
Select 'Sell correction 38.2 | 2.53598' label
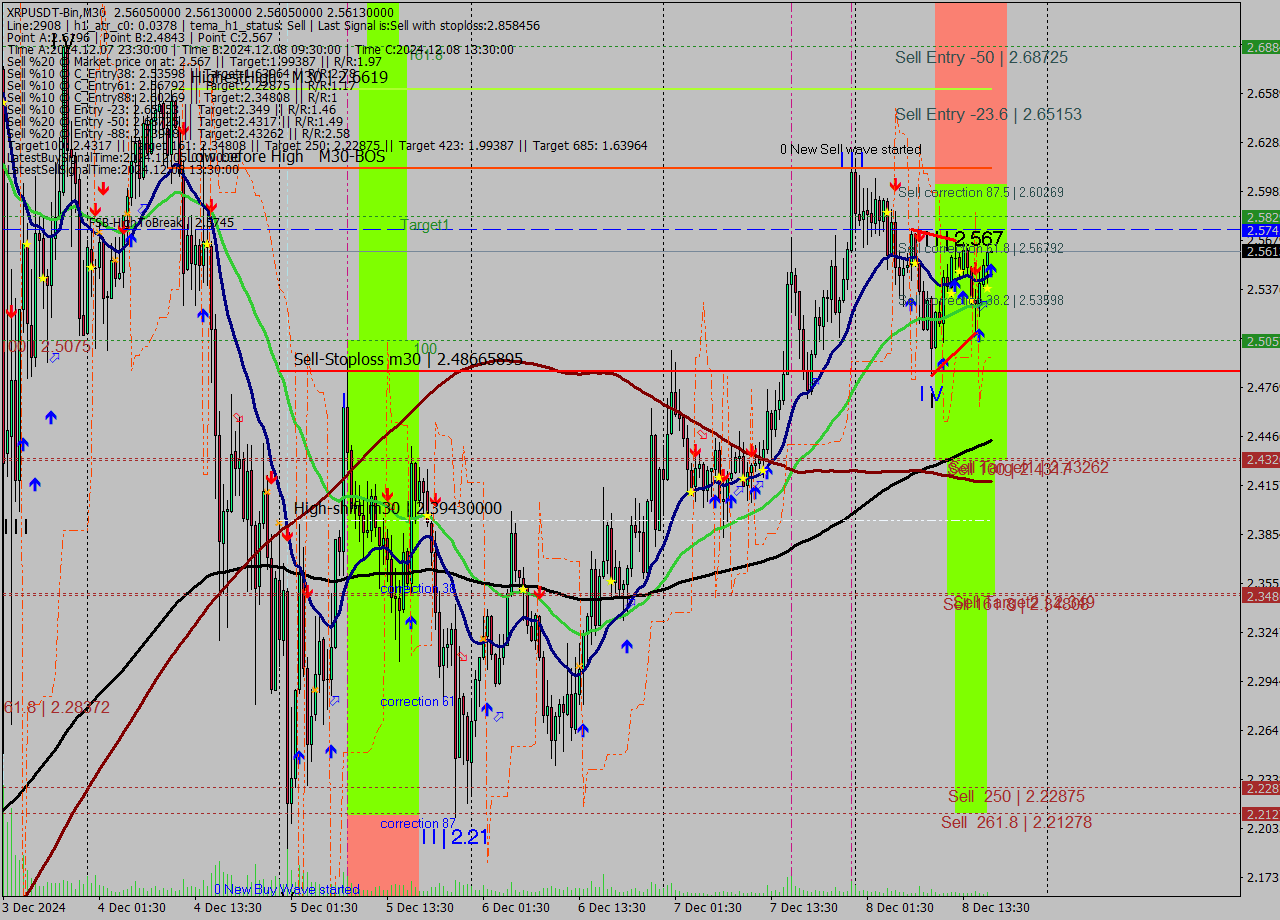[981, 300]
